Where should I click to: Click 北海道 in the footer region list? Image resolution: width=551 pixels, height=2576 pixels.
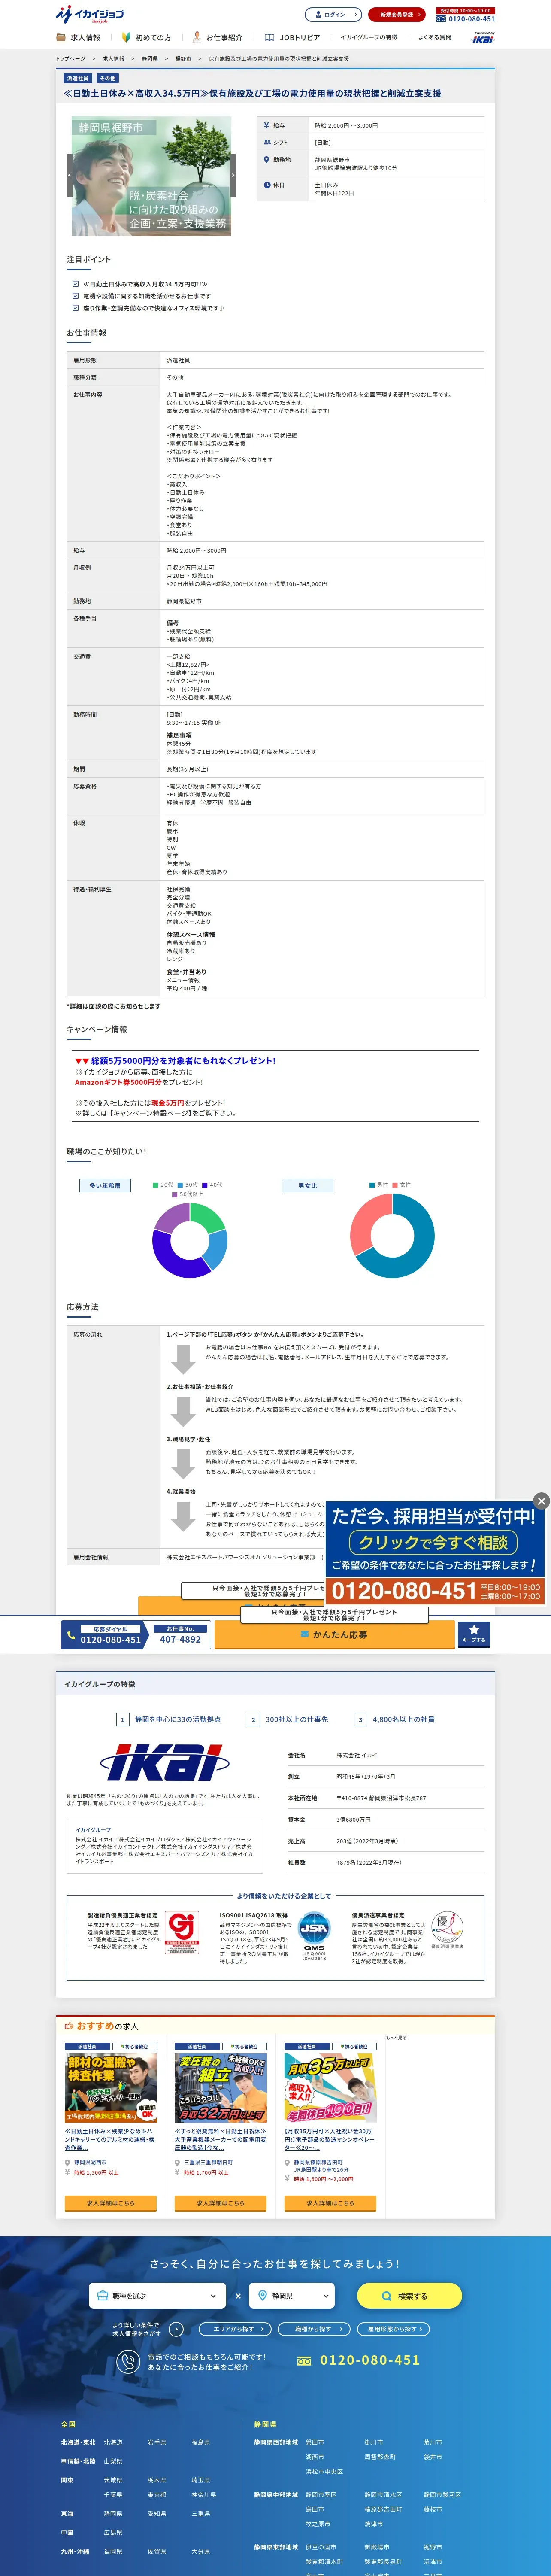coord(113,2443)
